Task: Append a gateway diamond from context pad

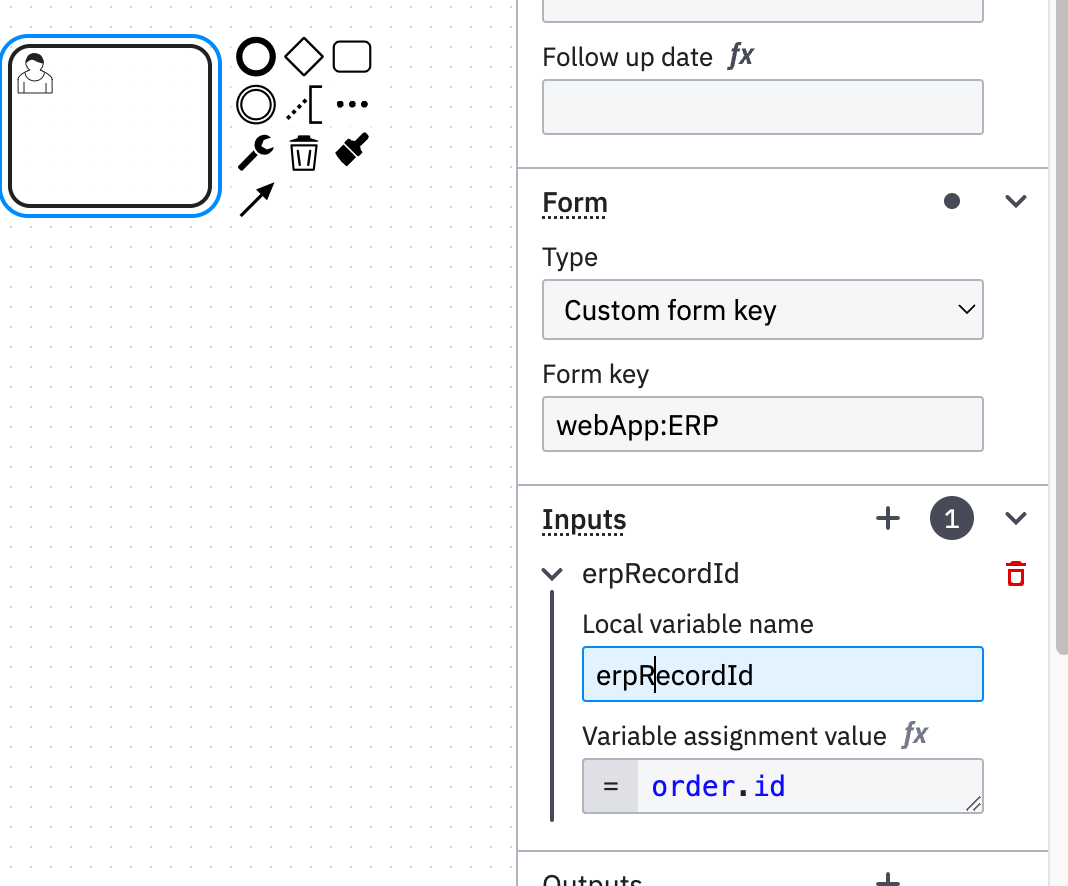Action: point(303,57)
